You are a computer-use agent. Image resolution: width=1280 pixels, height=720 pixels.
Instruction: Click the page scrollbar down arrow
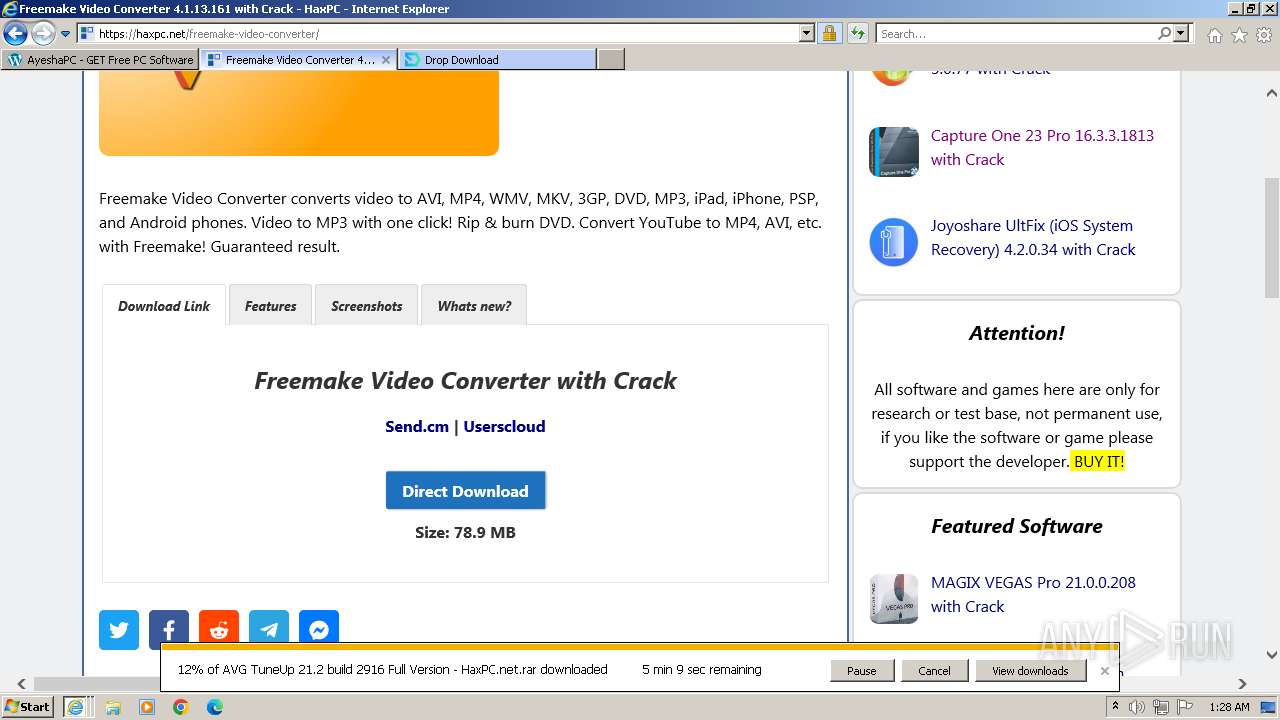[x=1271, y=655]
